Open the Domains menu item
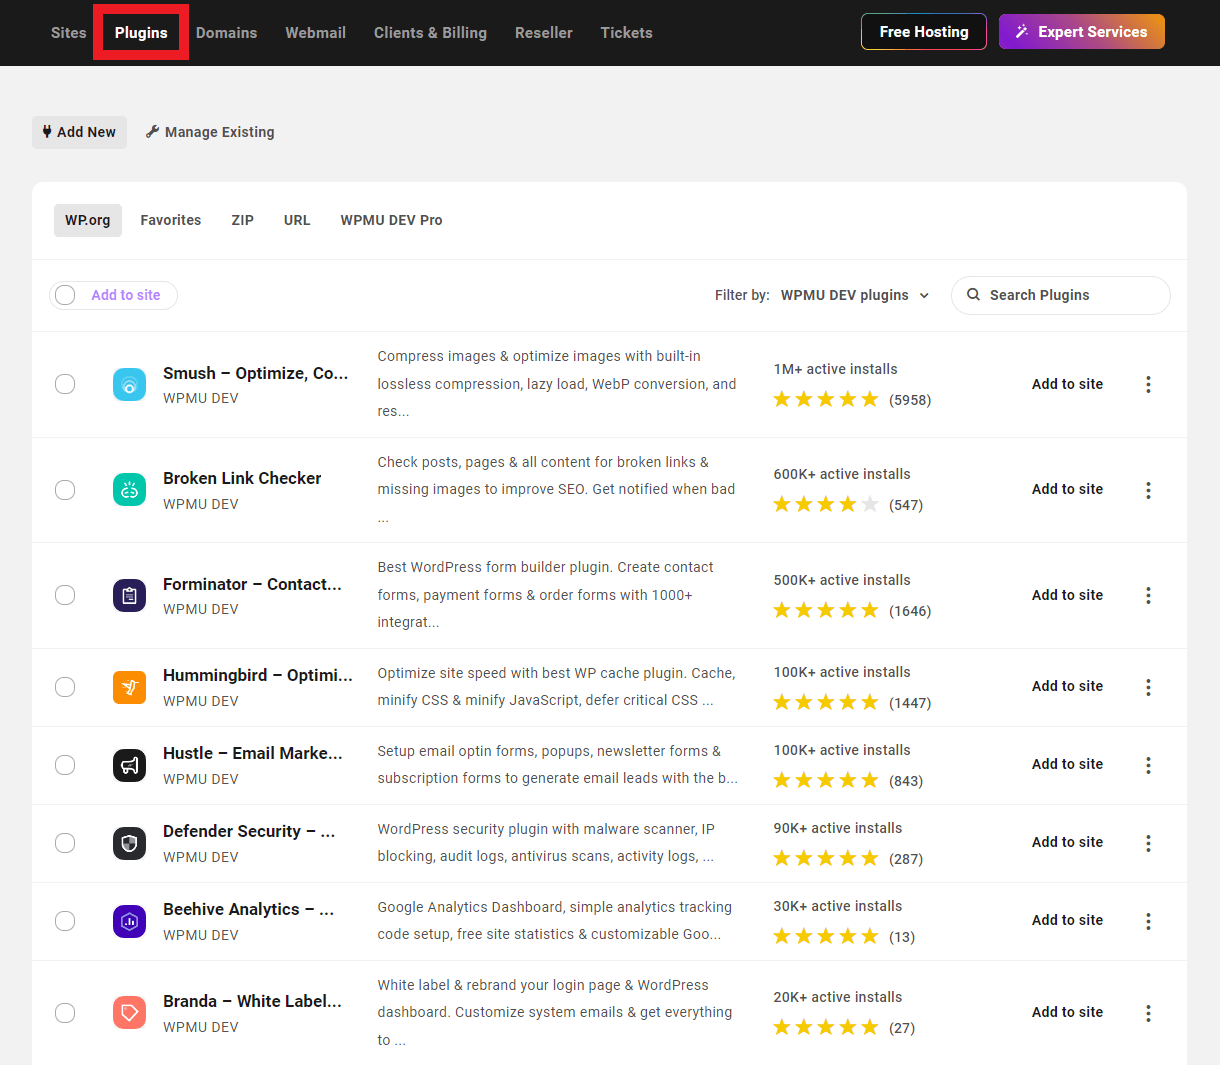Viewport: 1220px width, 1065px height. click(226, 33)
